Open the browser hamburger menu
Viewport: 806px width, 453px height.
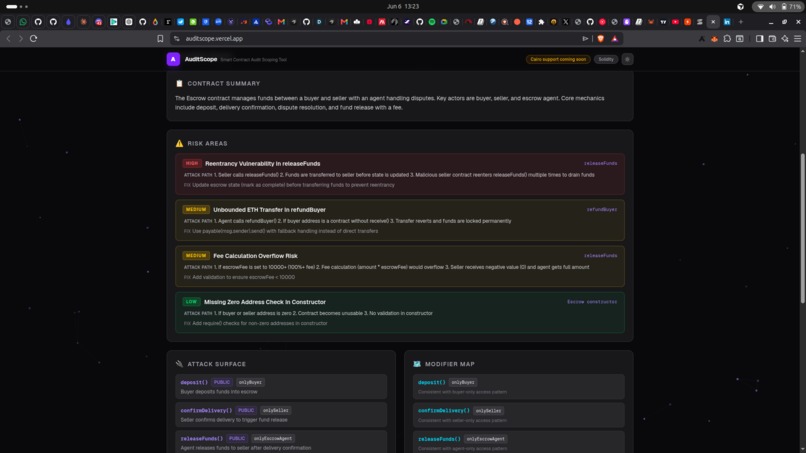point(797,39)
